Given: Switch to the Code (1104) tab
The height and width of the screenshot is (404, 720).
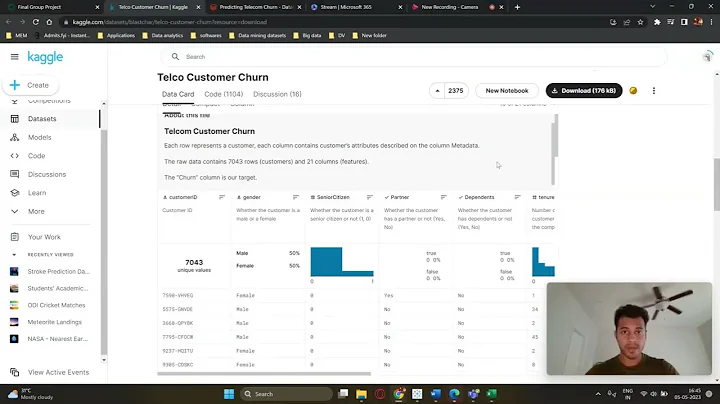Looking at the screenshot, I should tap(223, 94).
